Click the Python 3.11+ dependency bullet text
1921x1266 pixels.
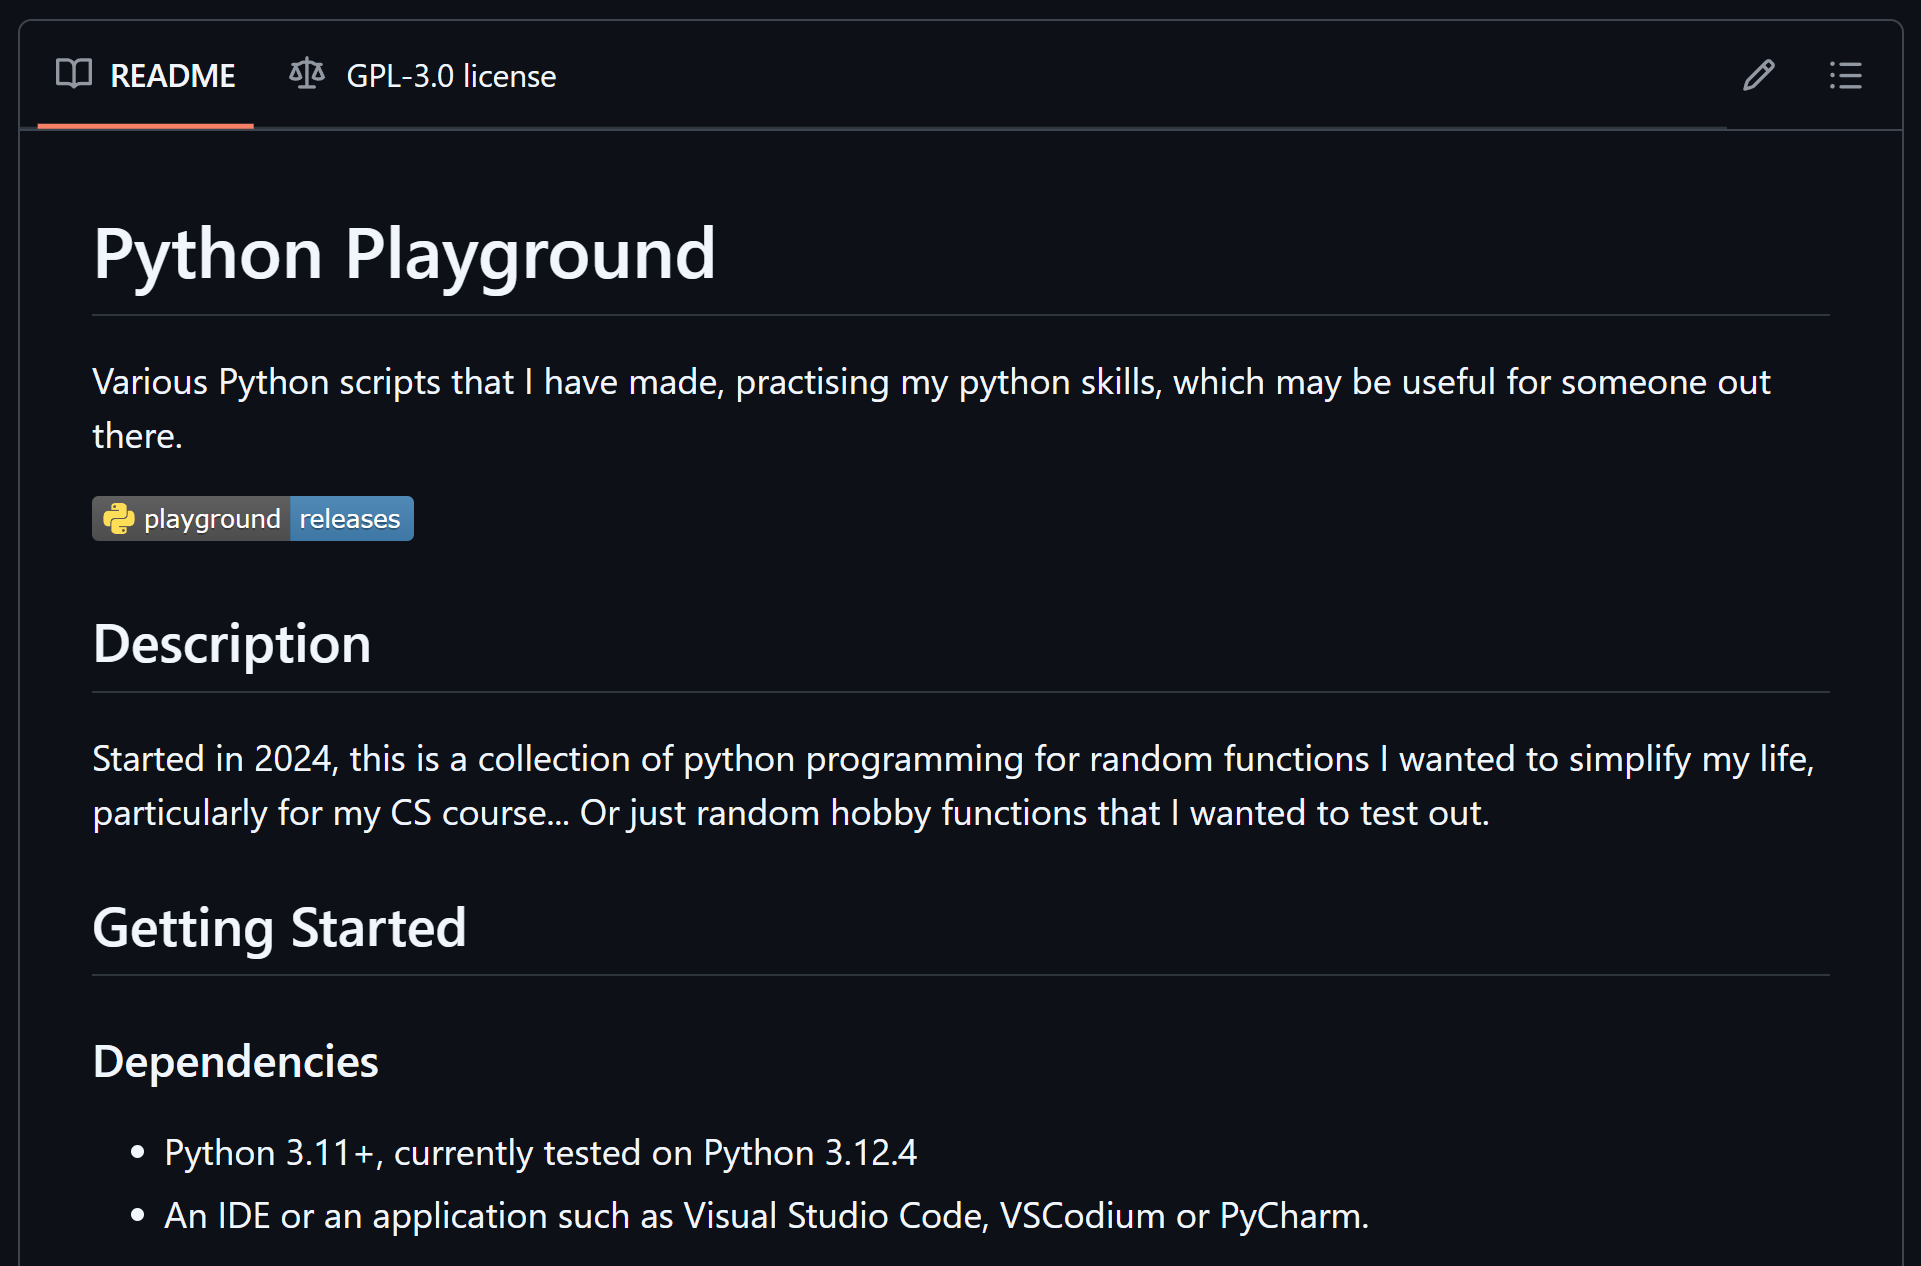tap(541, 1152)
